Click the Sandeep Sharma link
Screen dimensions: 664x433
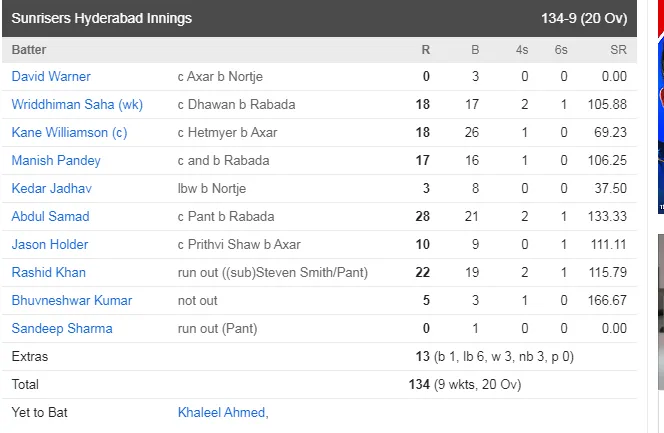point(62,328)
